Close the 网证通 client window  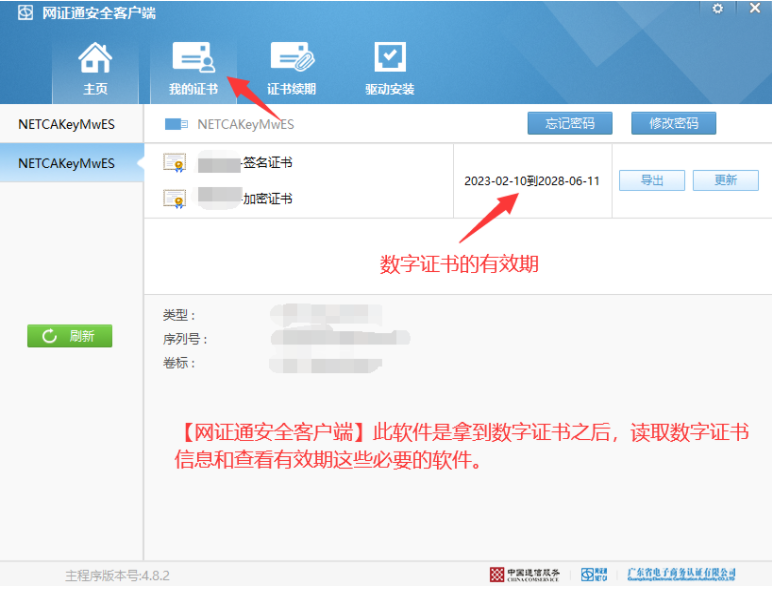755,9
